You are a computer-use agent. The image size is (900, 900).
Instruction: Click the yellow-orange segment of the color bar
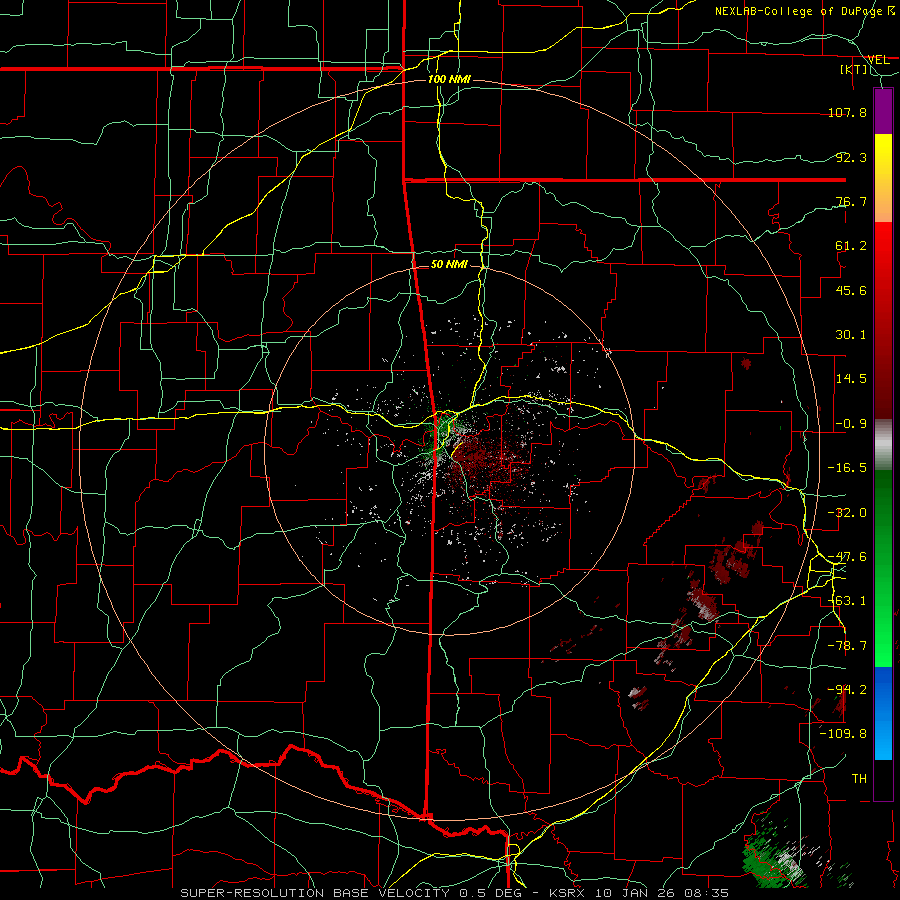pos(883,178)
